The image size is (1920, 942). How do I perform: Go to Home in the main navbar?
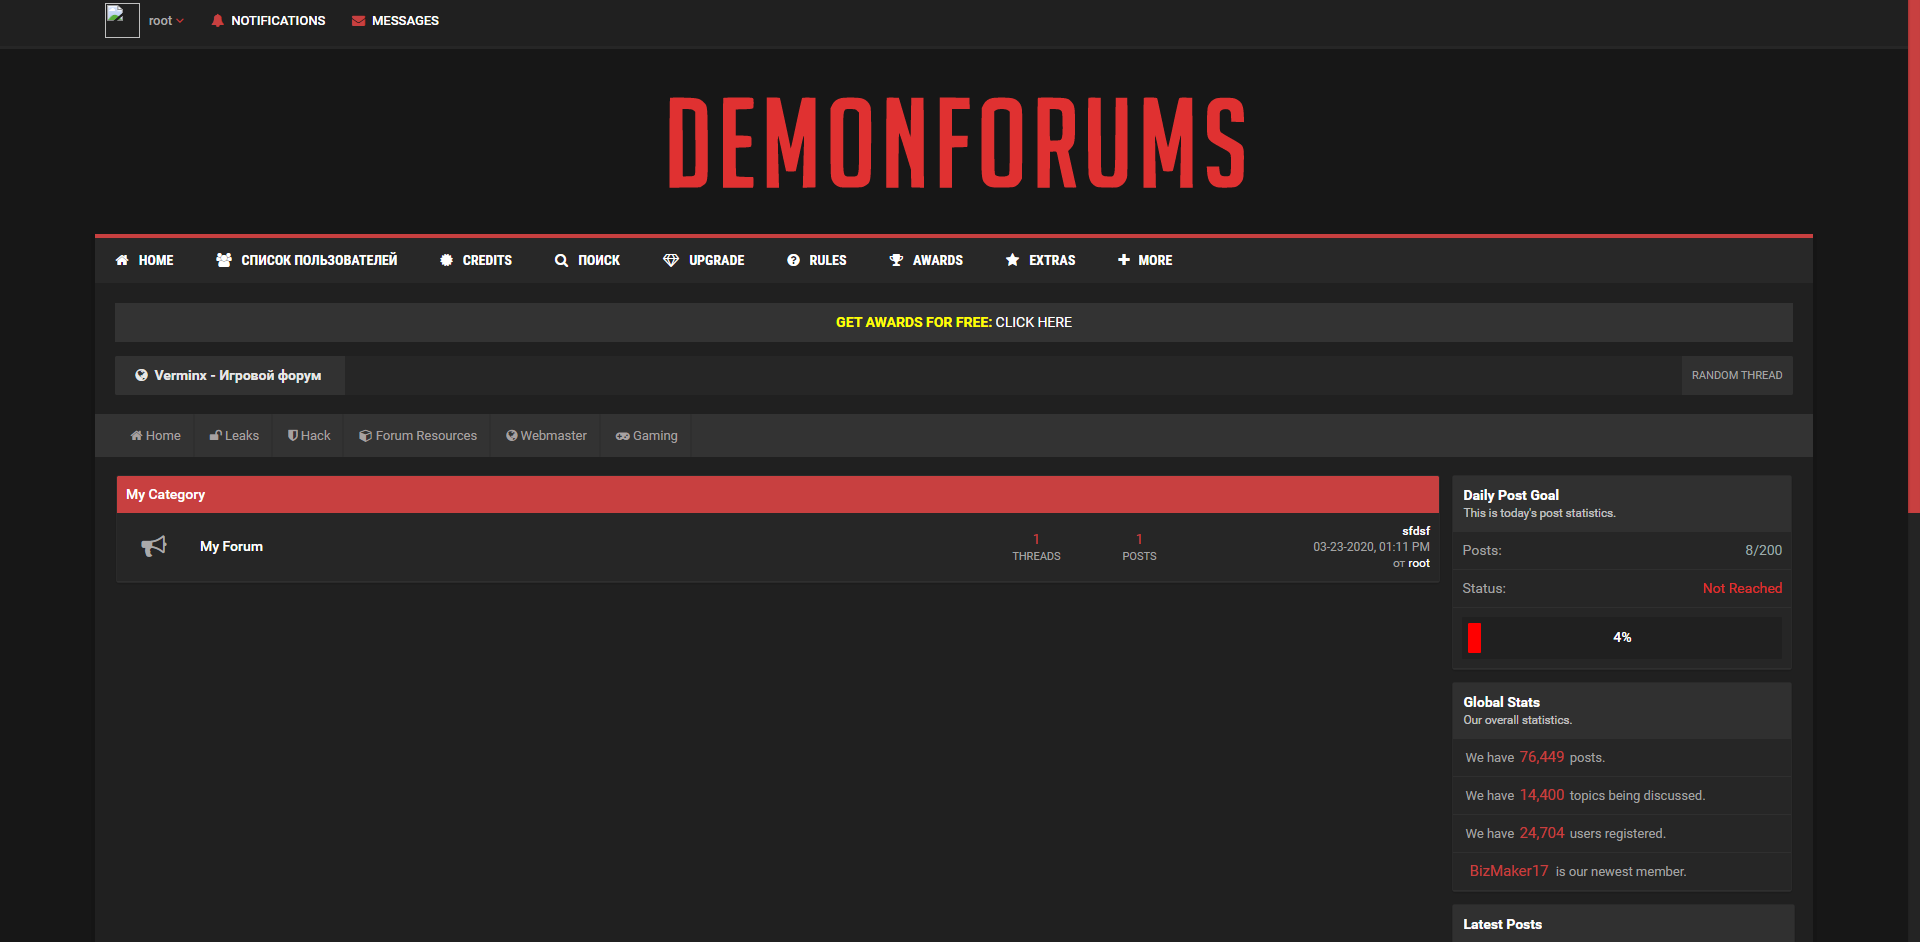(x=145, y=260)
